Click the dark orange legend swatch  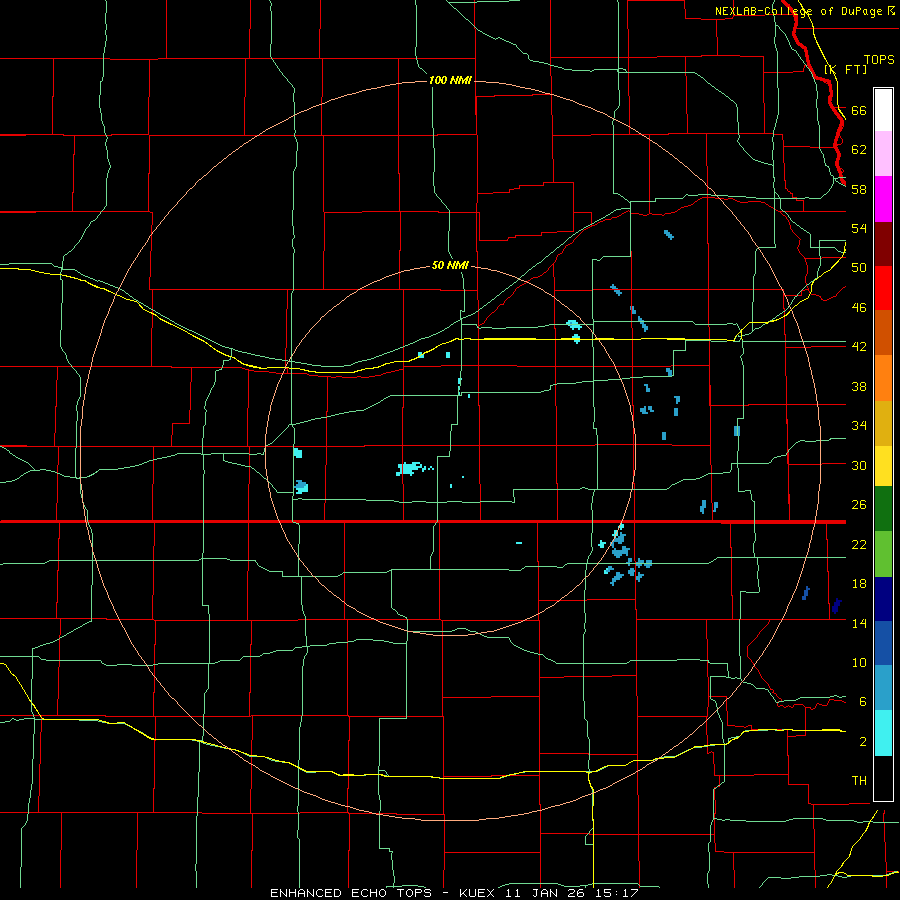[883, 333]
